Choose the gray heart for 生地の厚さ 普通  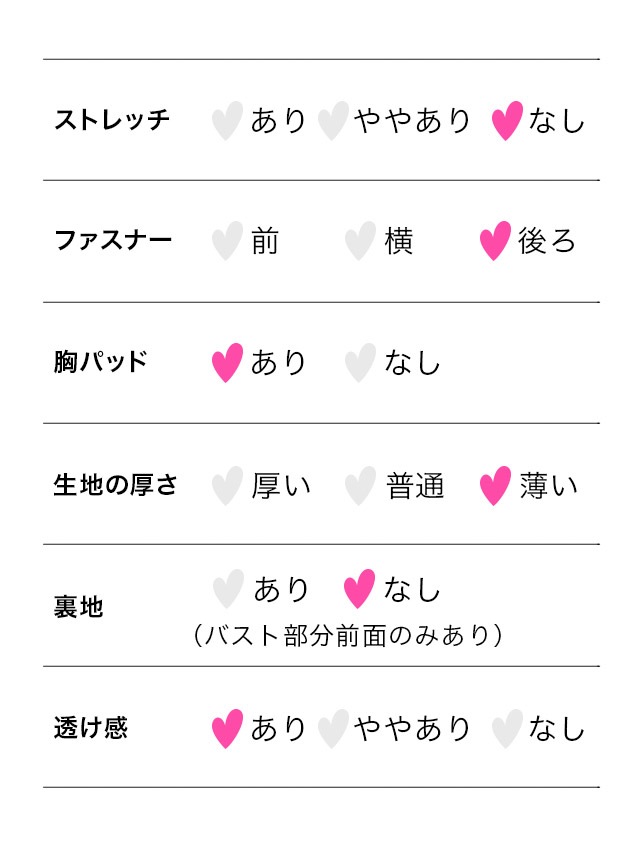click(x=360, y=485)
